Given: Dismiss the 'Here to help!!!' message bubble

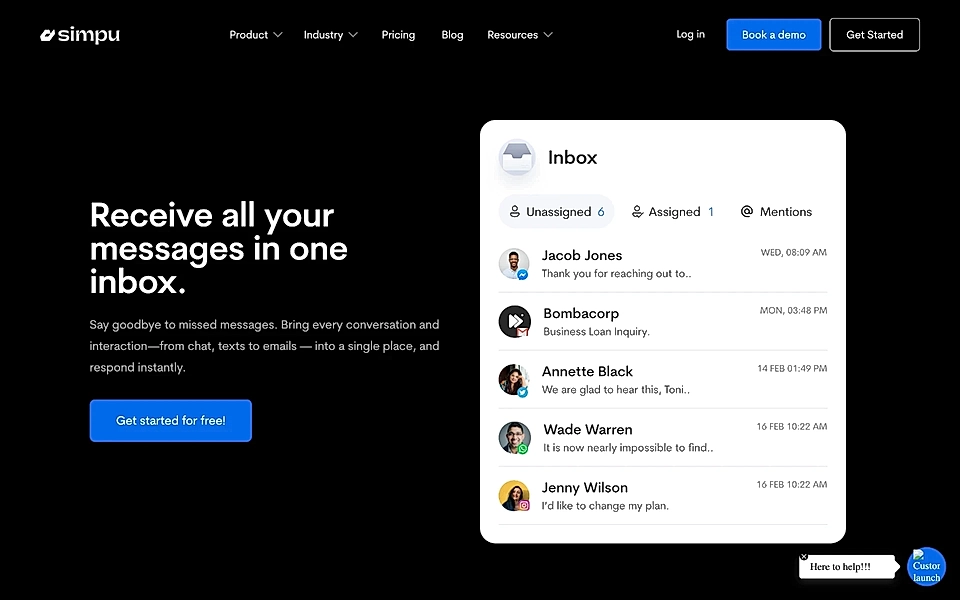Looking at the screenshot, I should pos(803,555).
